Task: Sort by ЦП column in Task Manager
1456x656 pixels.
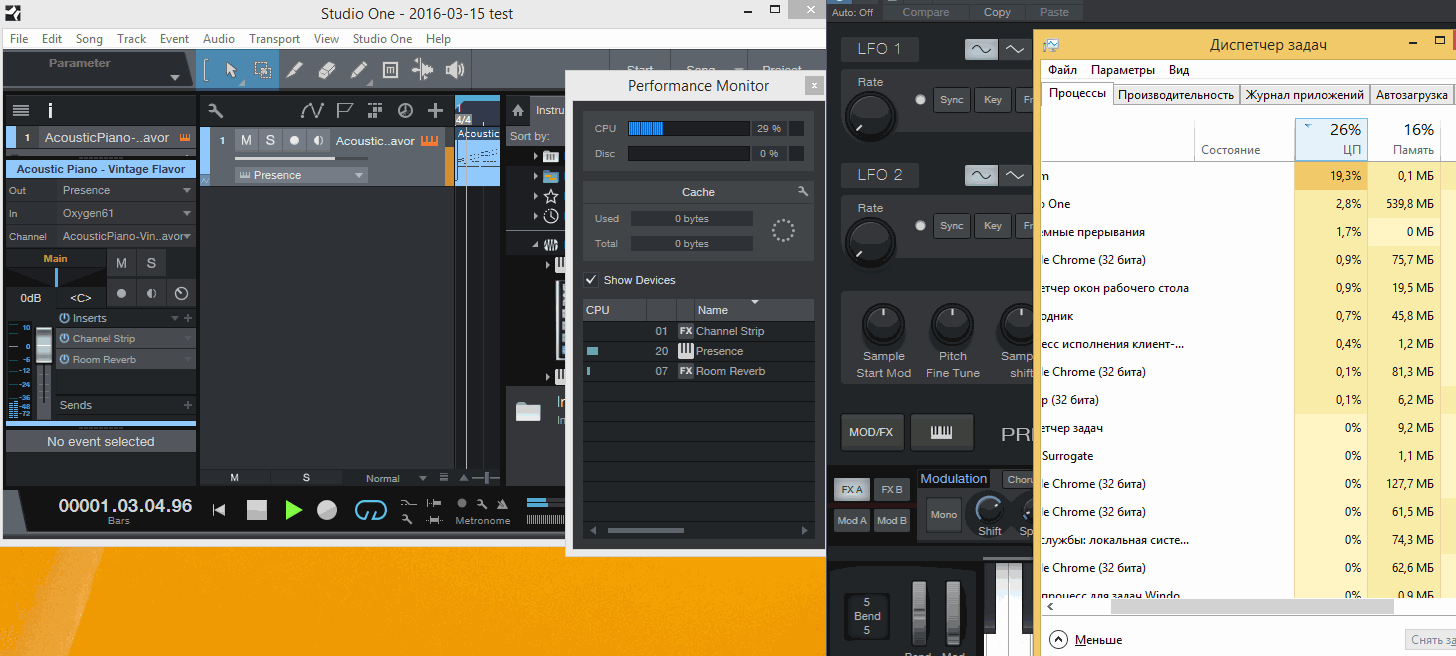Action: [1330, 138]
